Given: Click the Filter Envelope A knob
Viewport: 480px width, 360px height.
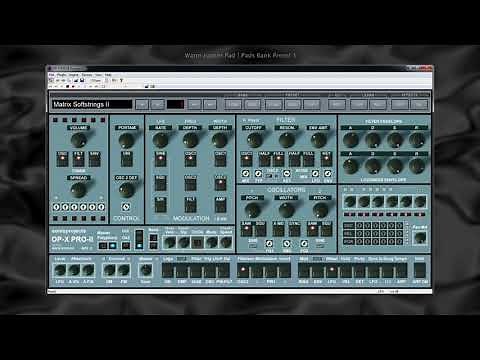Looking at the screenshot, I should click(x=351, y=140).
